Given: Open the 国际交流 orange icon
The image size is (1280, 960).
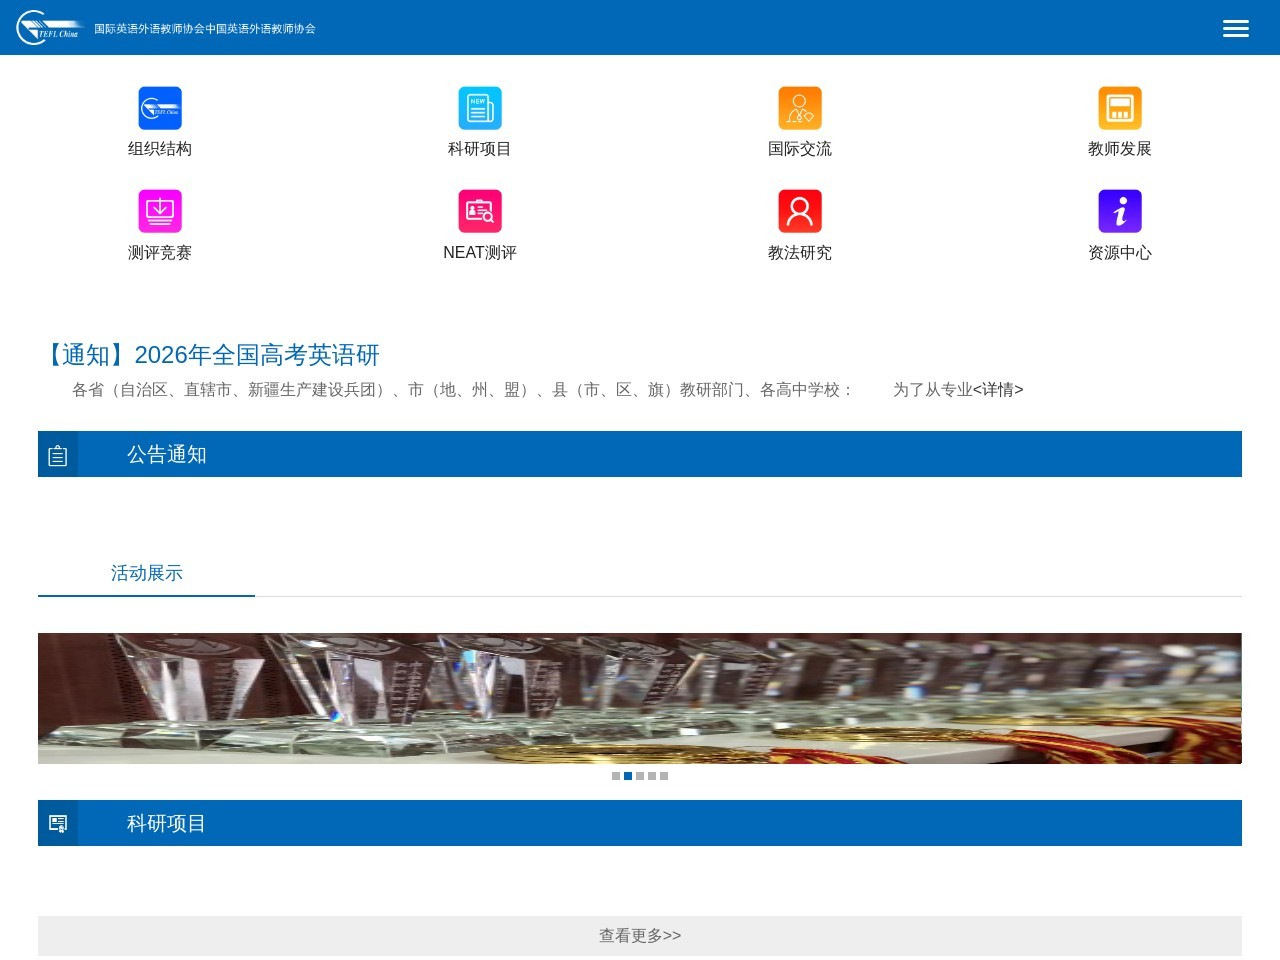Looking at the screenshot, I should [x=800, y=108].
